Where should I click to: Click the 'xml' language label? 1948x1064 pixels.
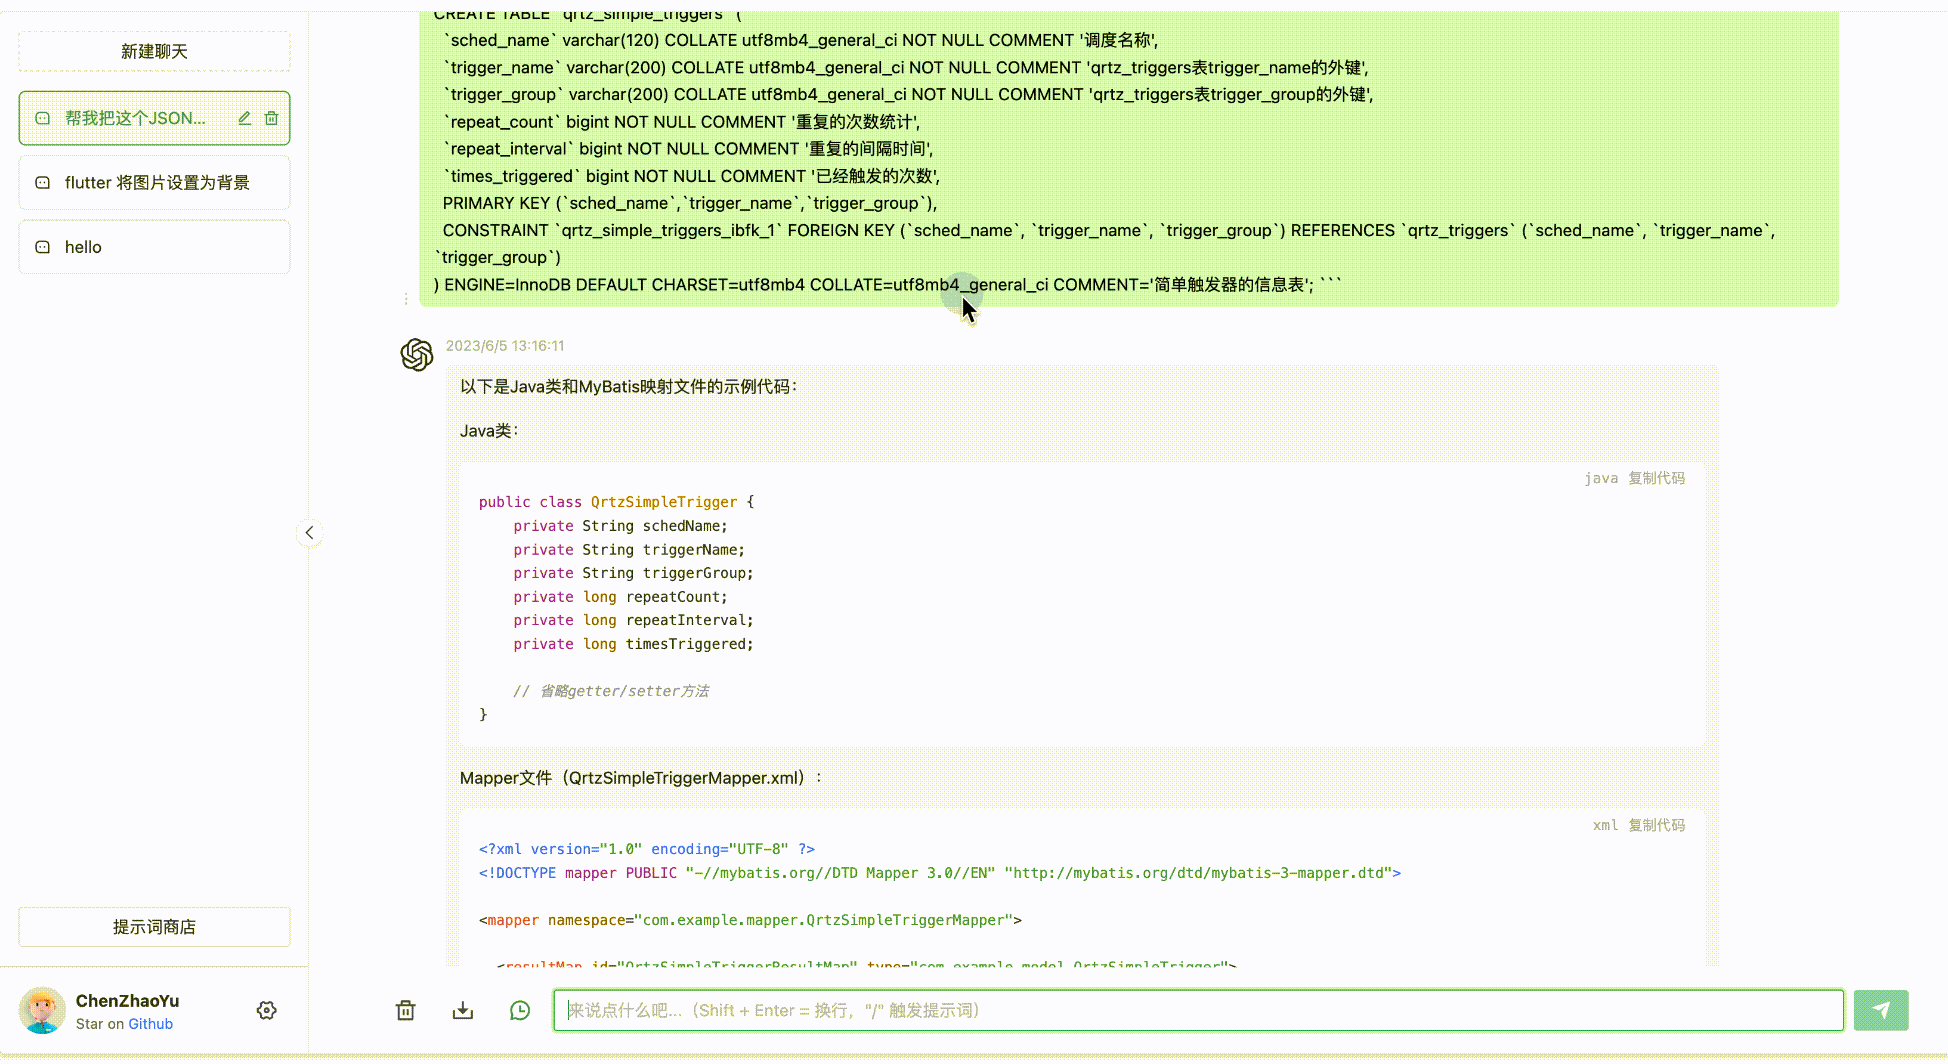(1605, 825)
